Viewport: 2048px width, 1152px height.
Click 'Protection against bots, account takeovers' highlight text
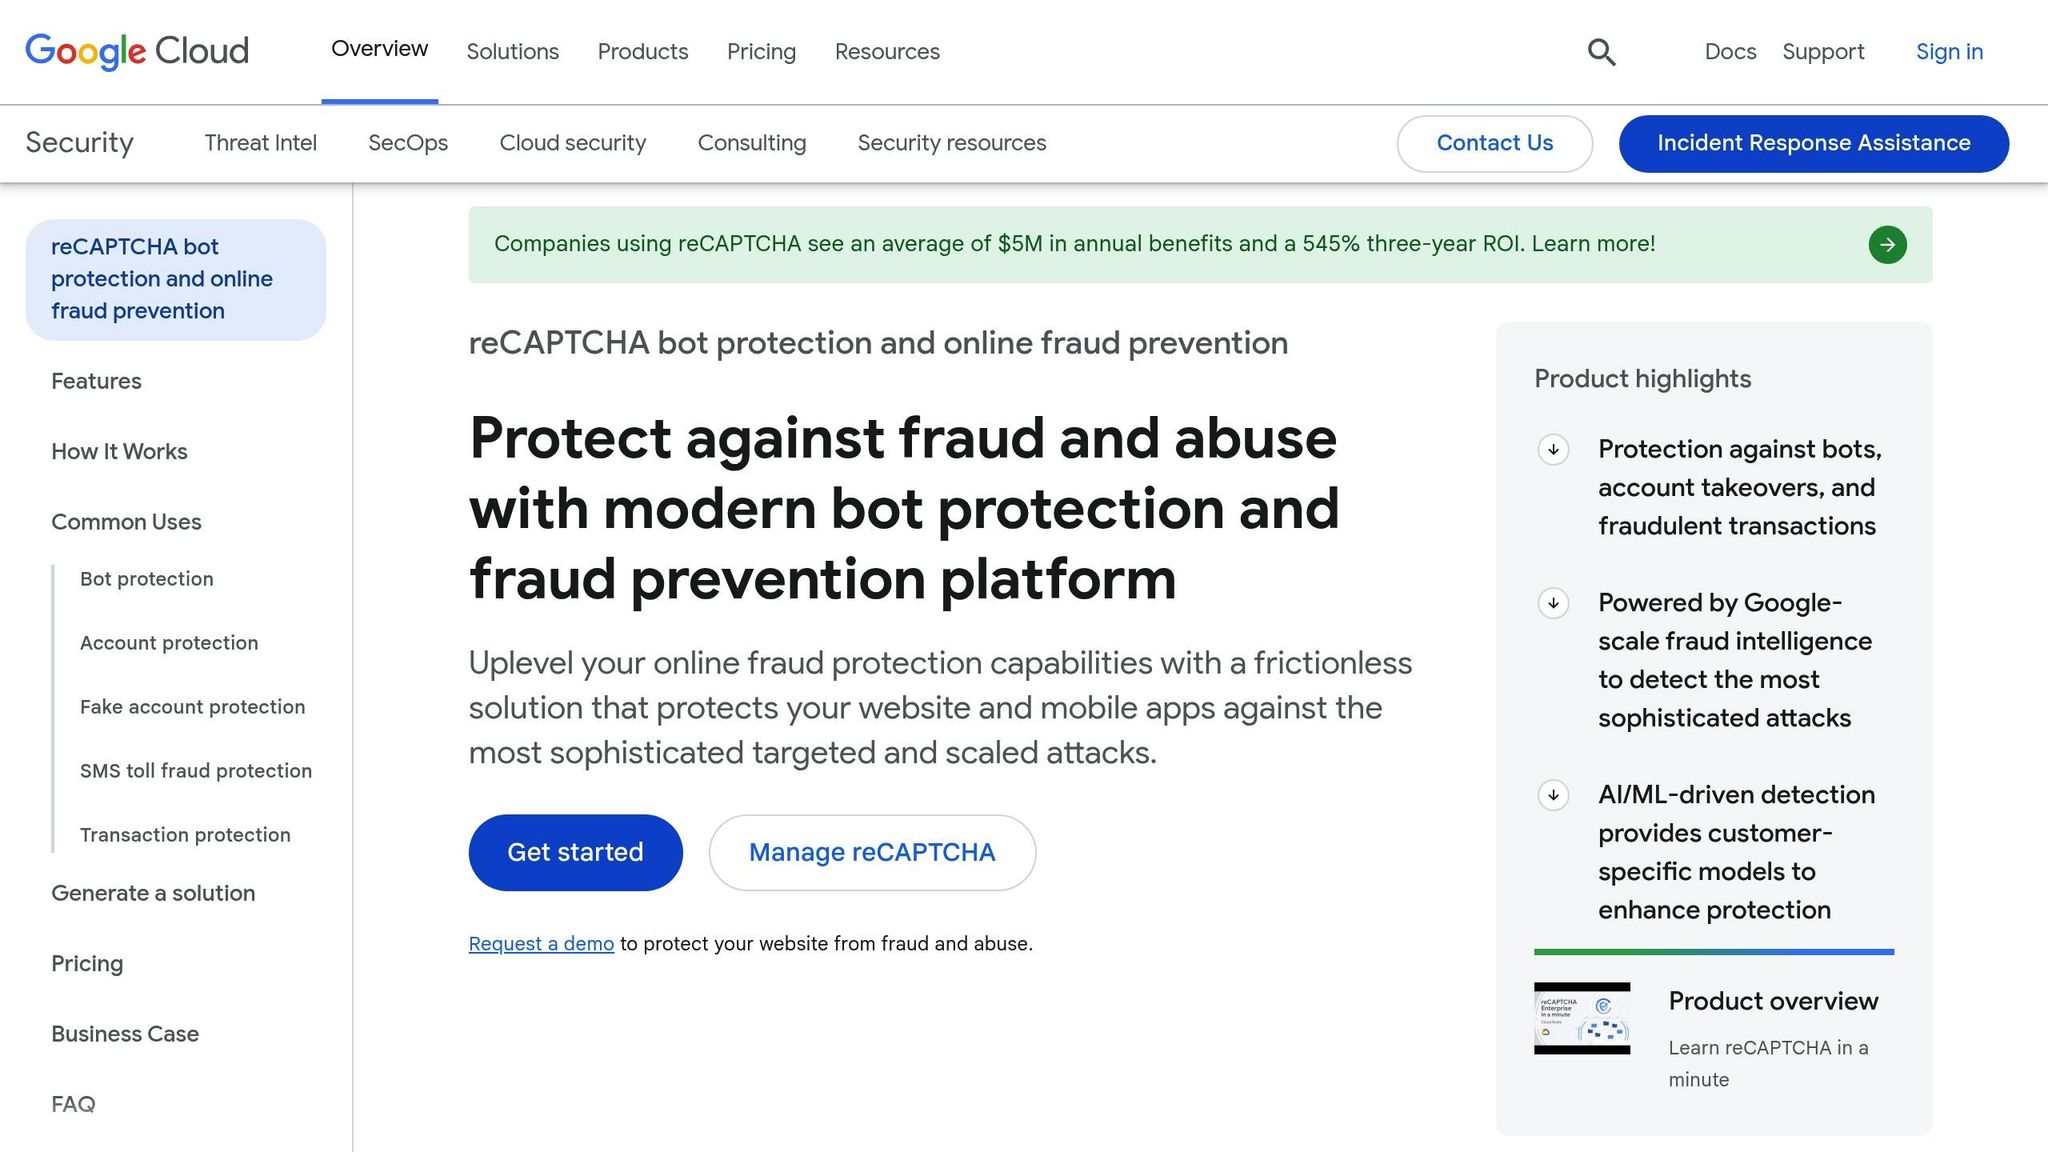click(1740, 488)
